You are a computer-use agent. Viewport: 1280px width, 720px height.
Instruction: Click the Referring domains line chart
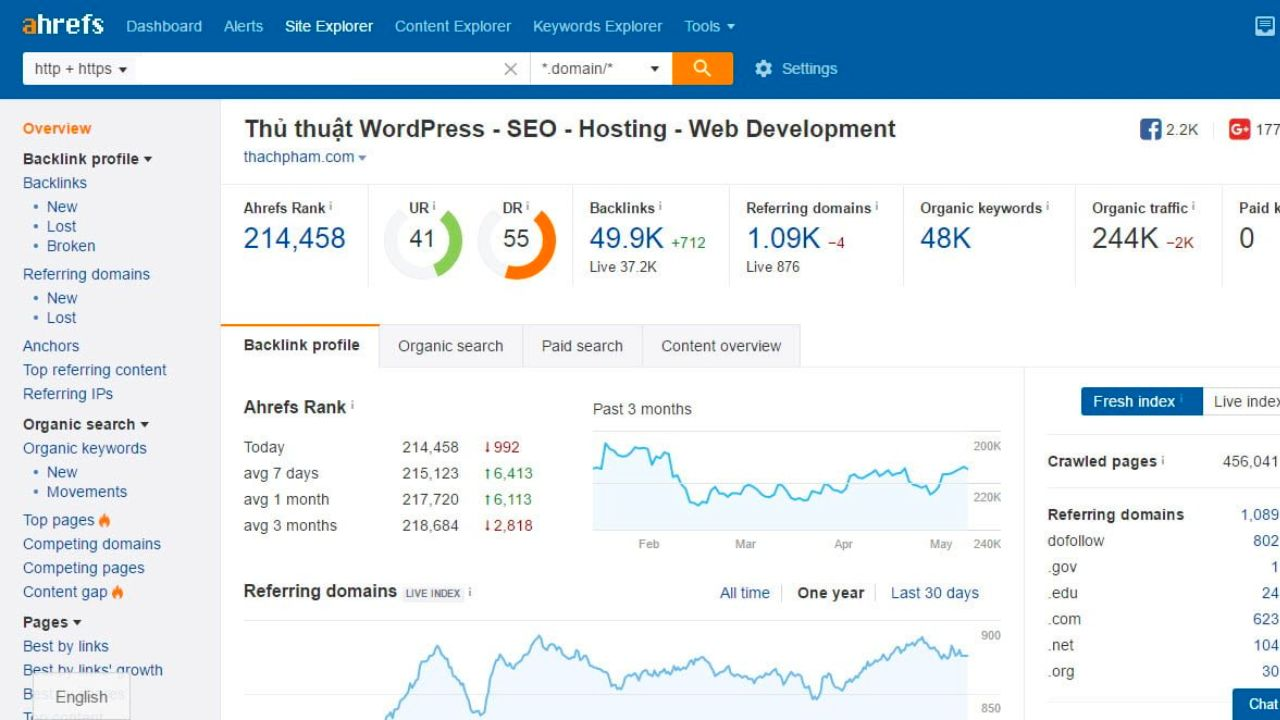606,670
